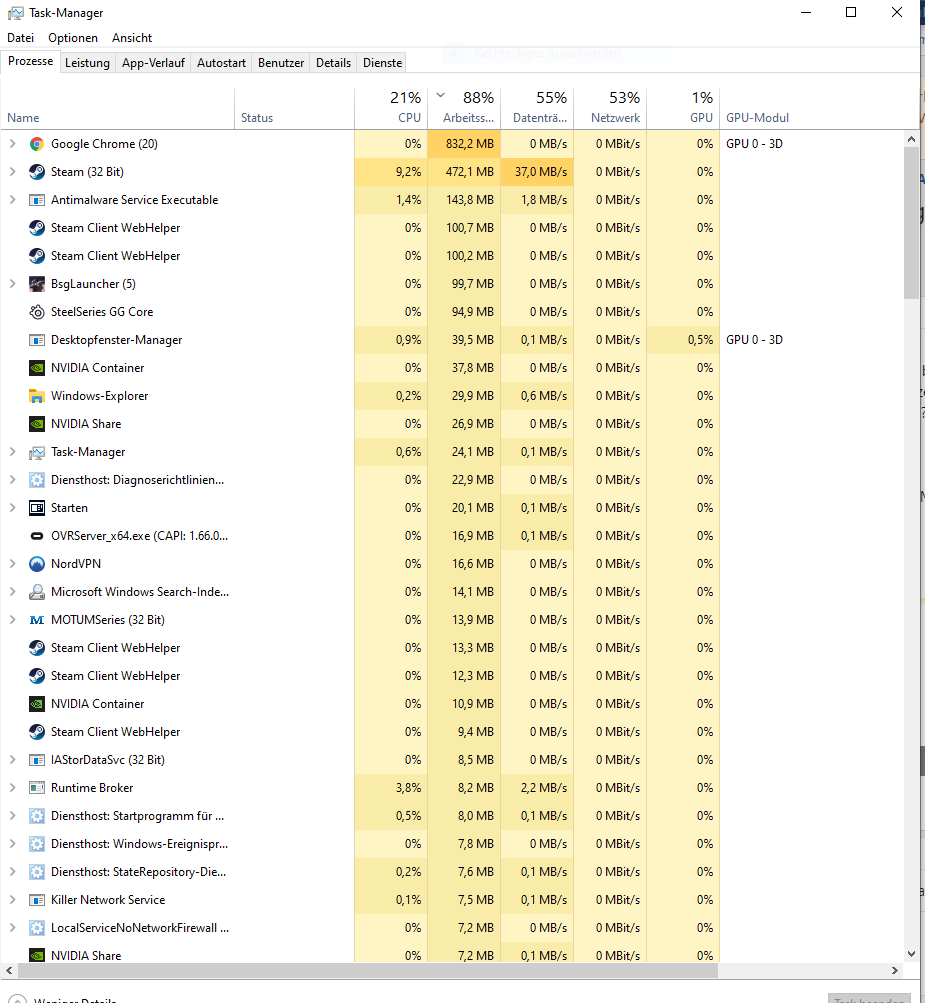Click the MOTUMSeries process icon

coord(37,620)
